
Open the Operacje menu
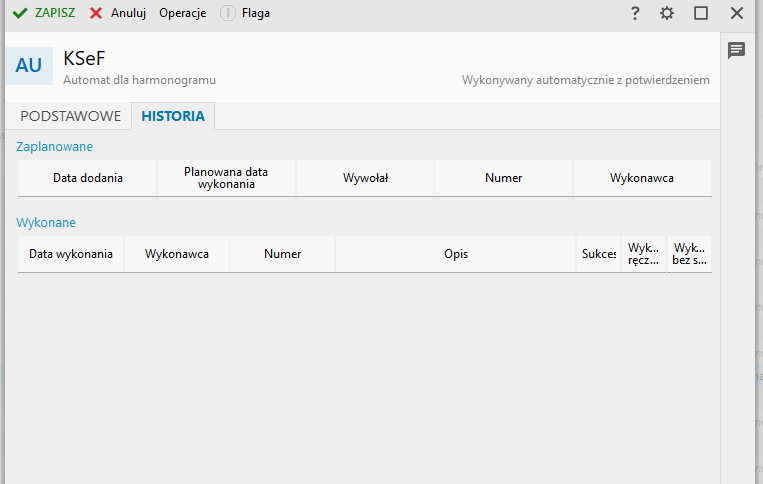click(x=182, y=13)
